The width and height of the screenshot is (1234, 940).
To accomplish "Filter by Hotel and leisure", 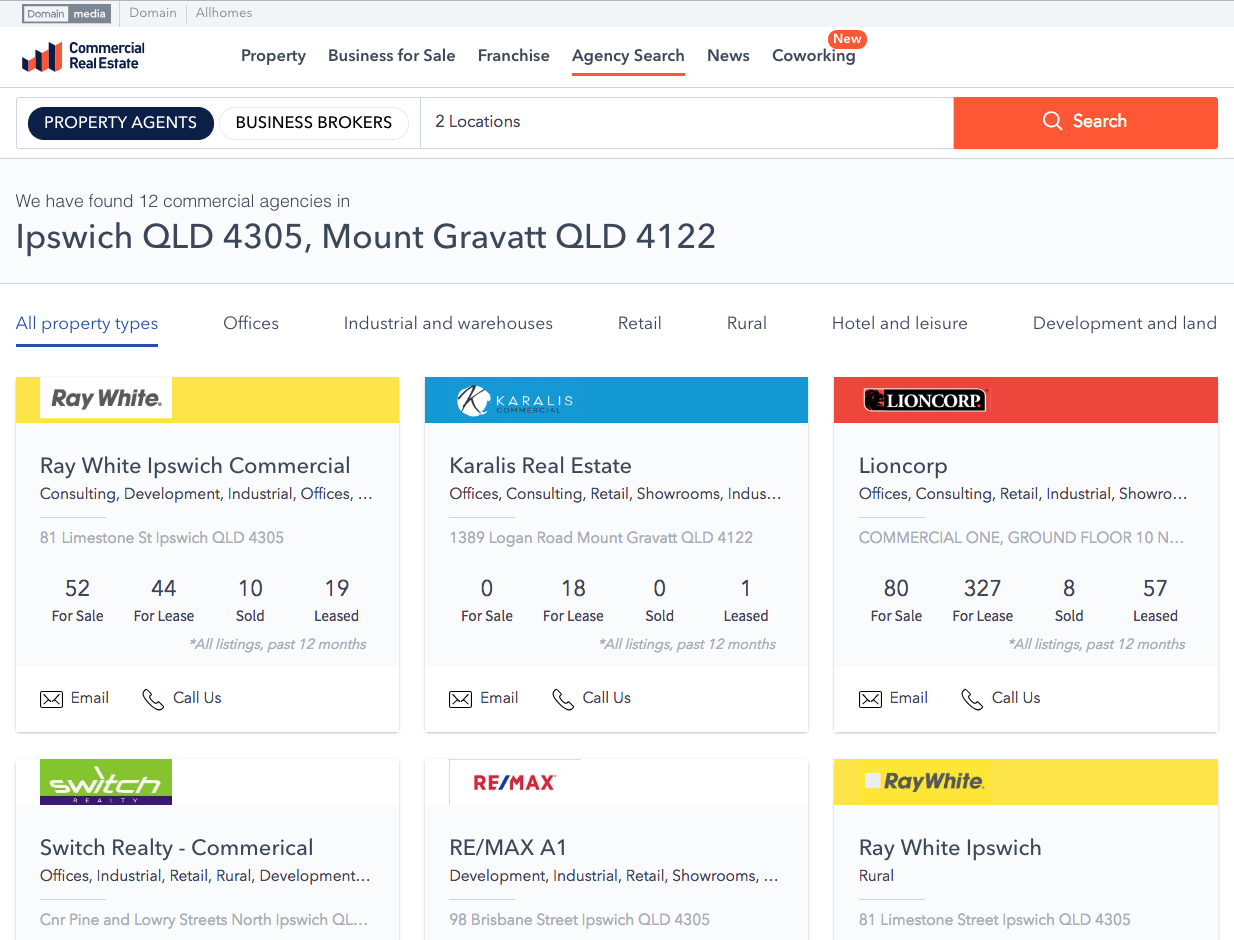I will (x=900, y=323).
